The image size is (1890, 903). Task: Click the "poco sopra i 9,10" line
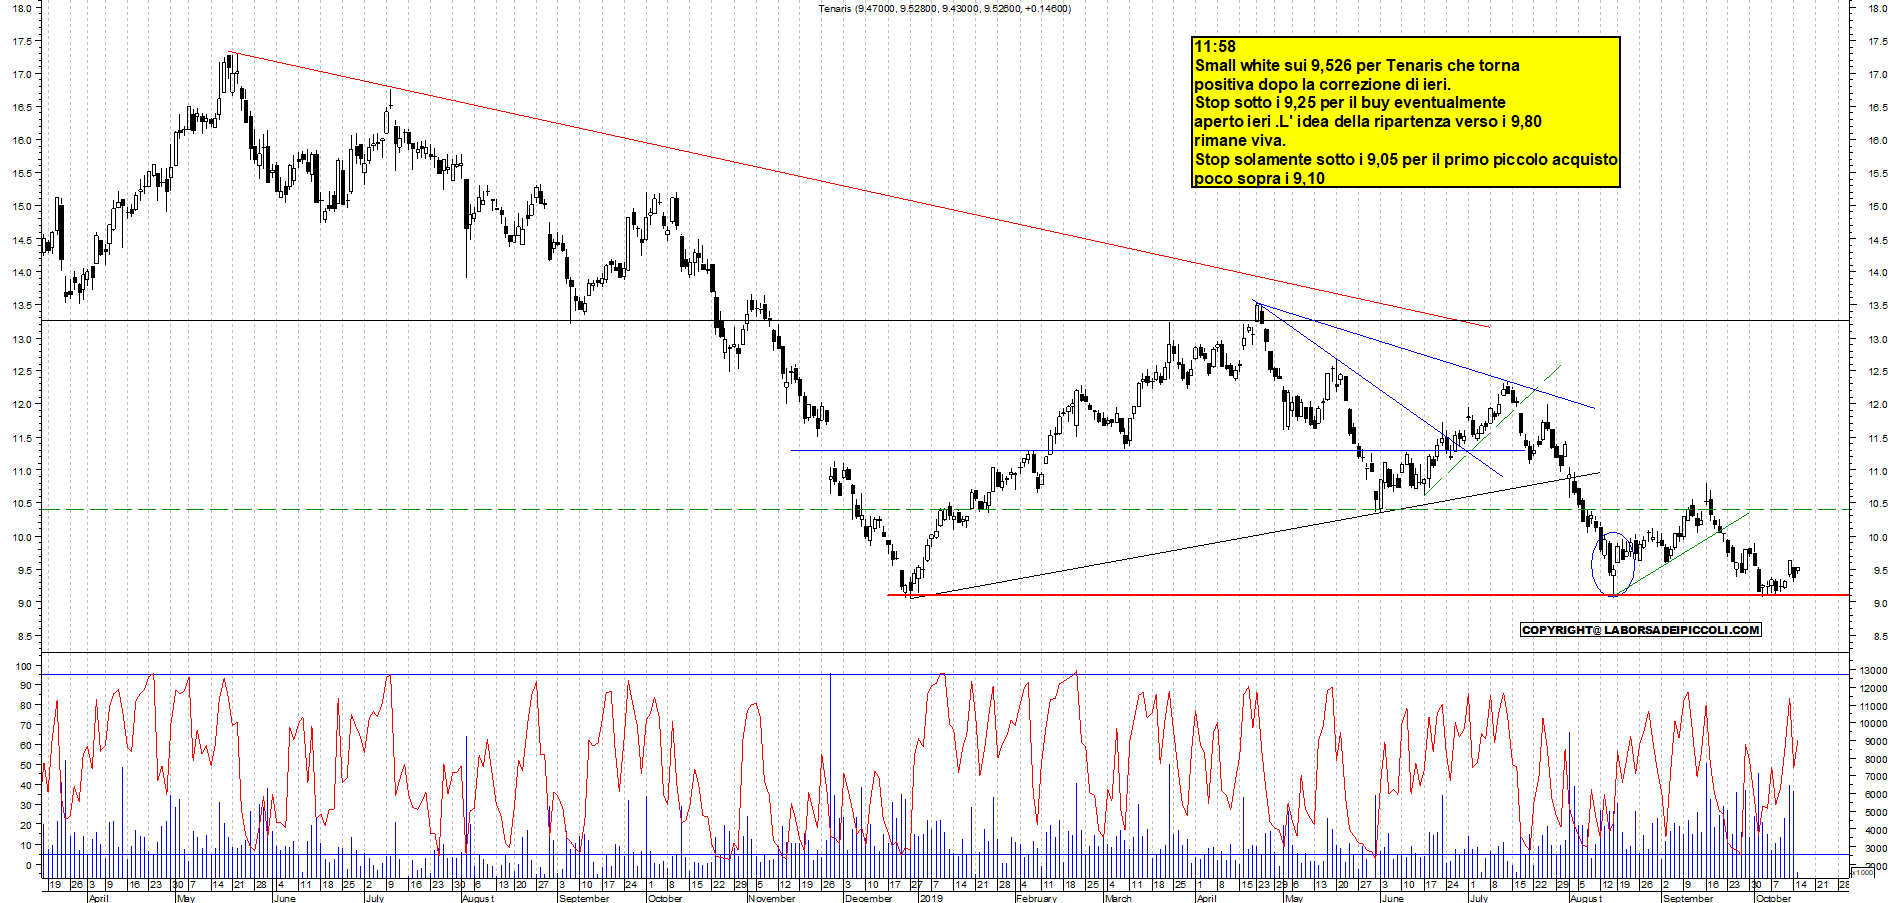pyautogui.click(x=1260, y=179)
